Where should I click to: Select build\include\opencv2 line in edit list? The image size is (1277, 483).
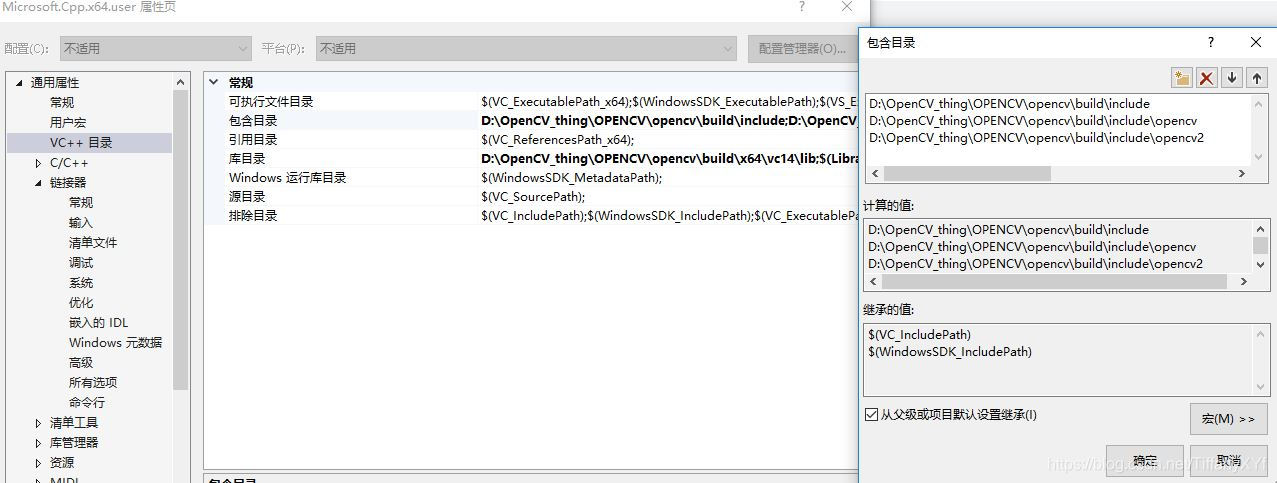[1036, 138]
